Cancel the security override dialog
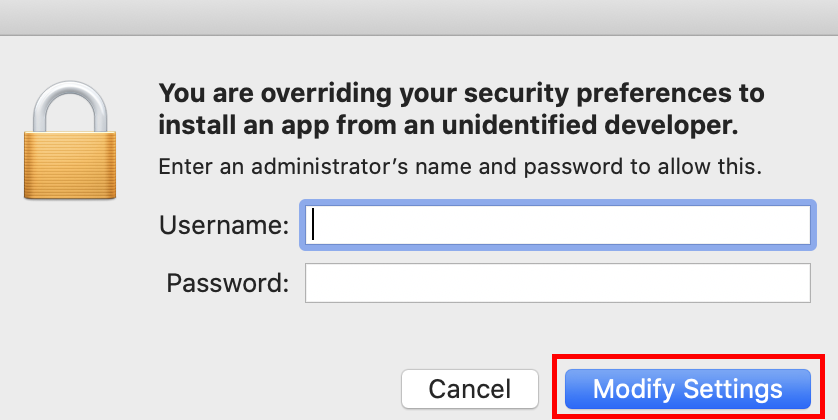The width and height of the screenshot is (838, 420). (x=470, y=388)
